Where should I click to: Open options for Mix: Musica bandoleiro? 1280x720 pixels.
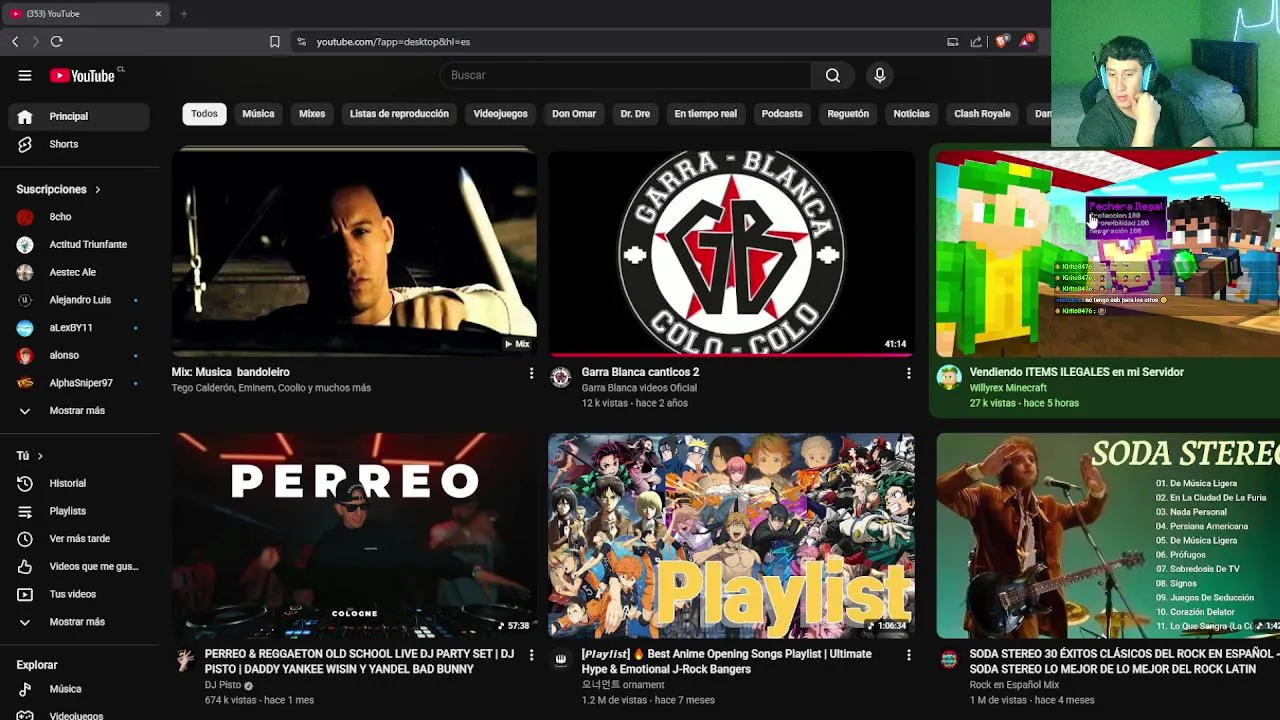click(x=531, y=373)
